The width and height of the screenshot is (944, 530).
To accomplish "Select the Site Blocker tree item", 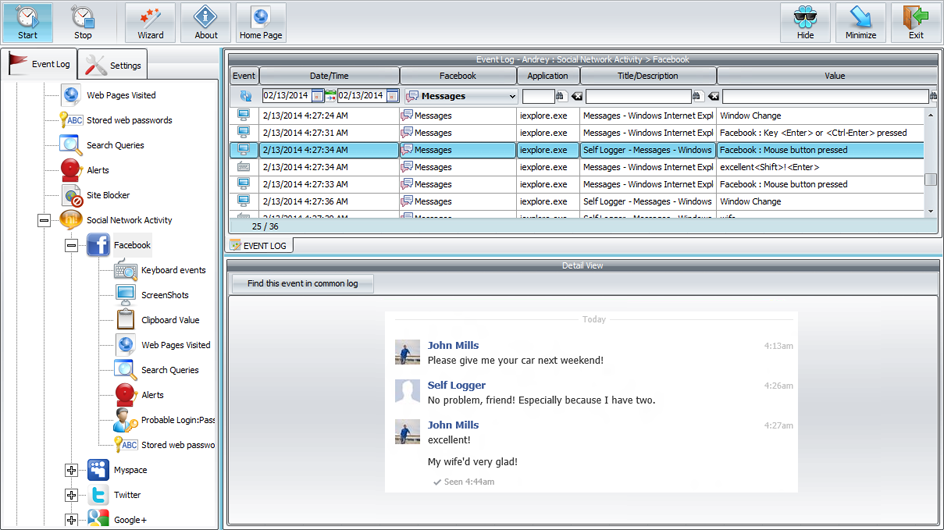I will pos(107,195).
